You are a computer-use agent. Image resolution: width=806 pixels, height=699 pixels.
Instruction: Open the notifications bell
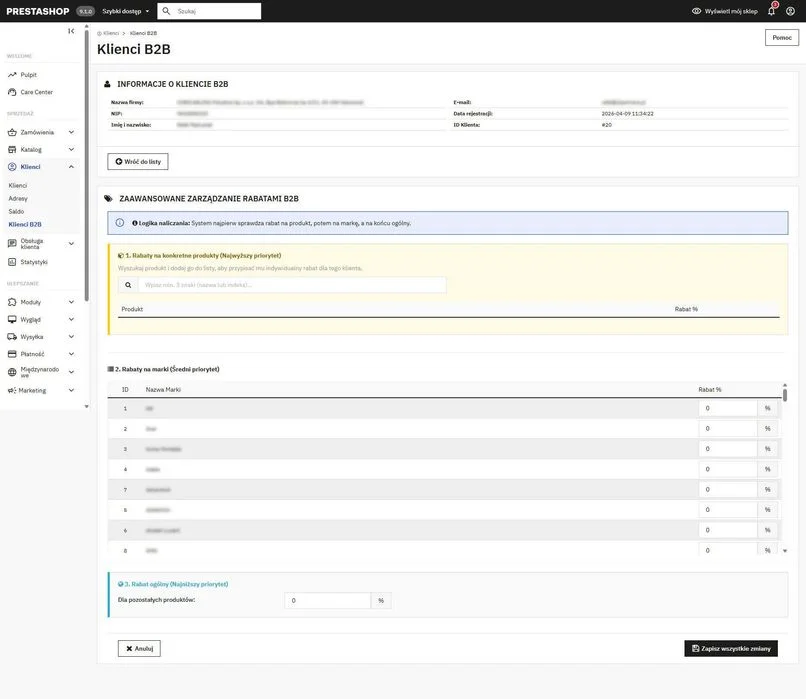pos(772,11)
